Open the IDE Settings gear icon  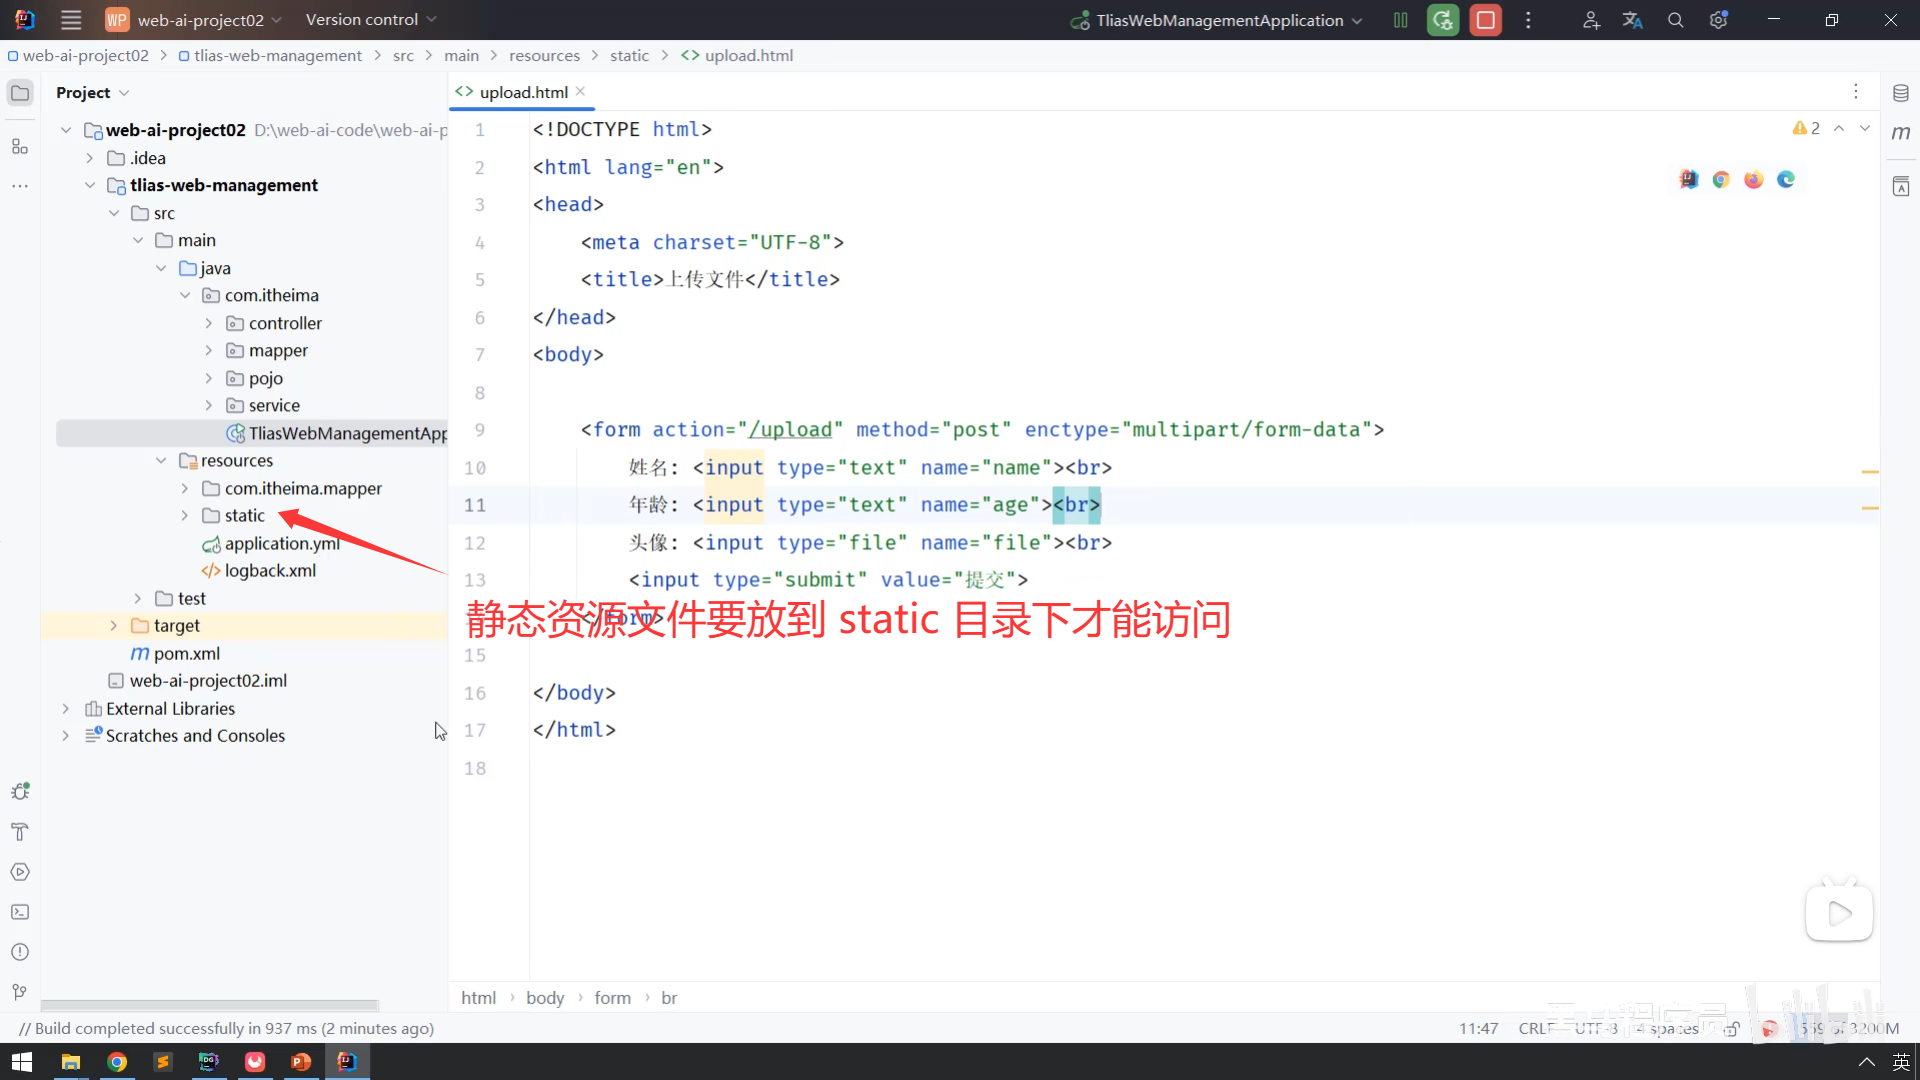[x=1718, y=20]
